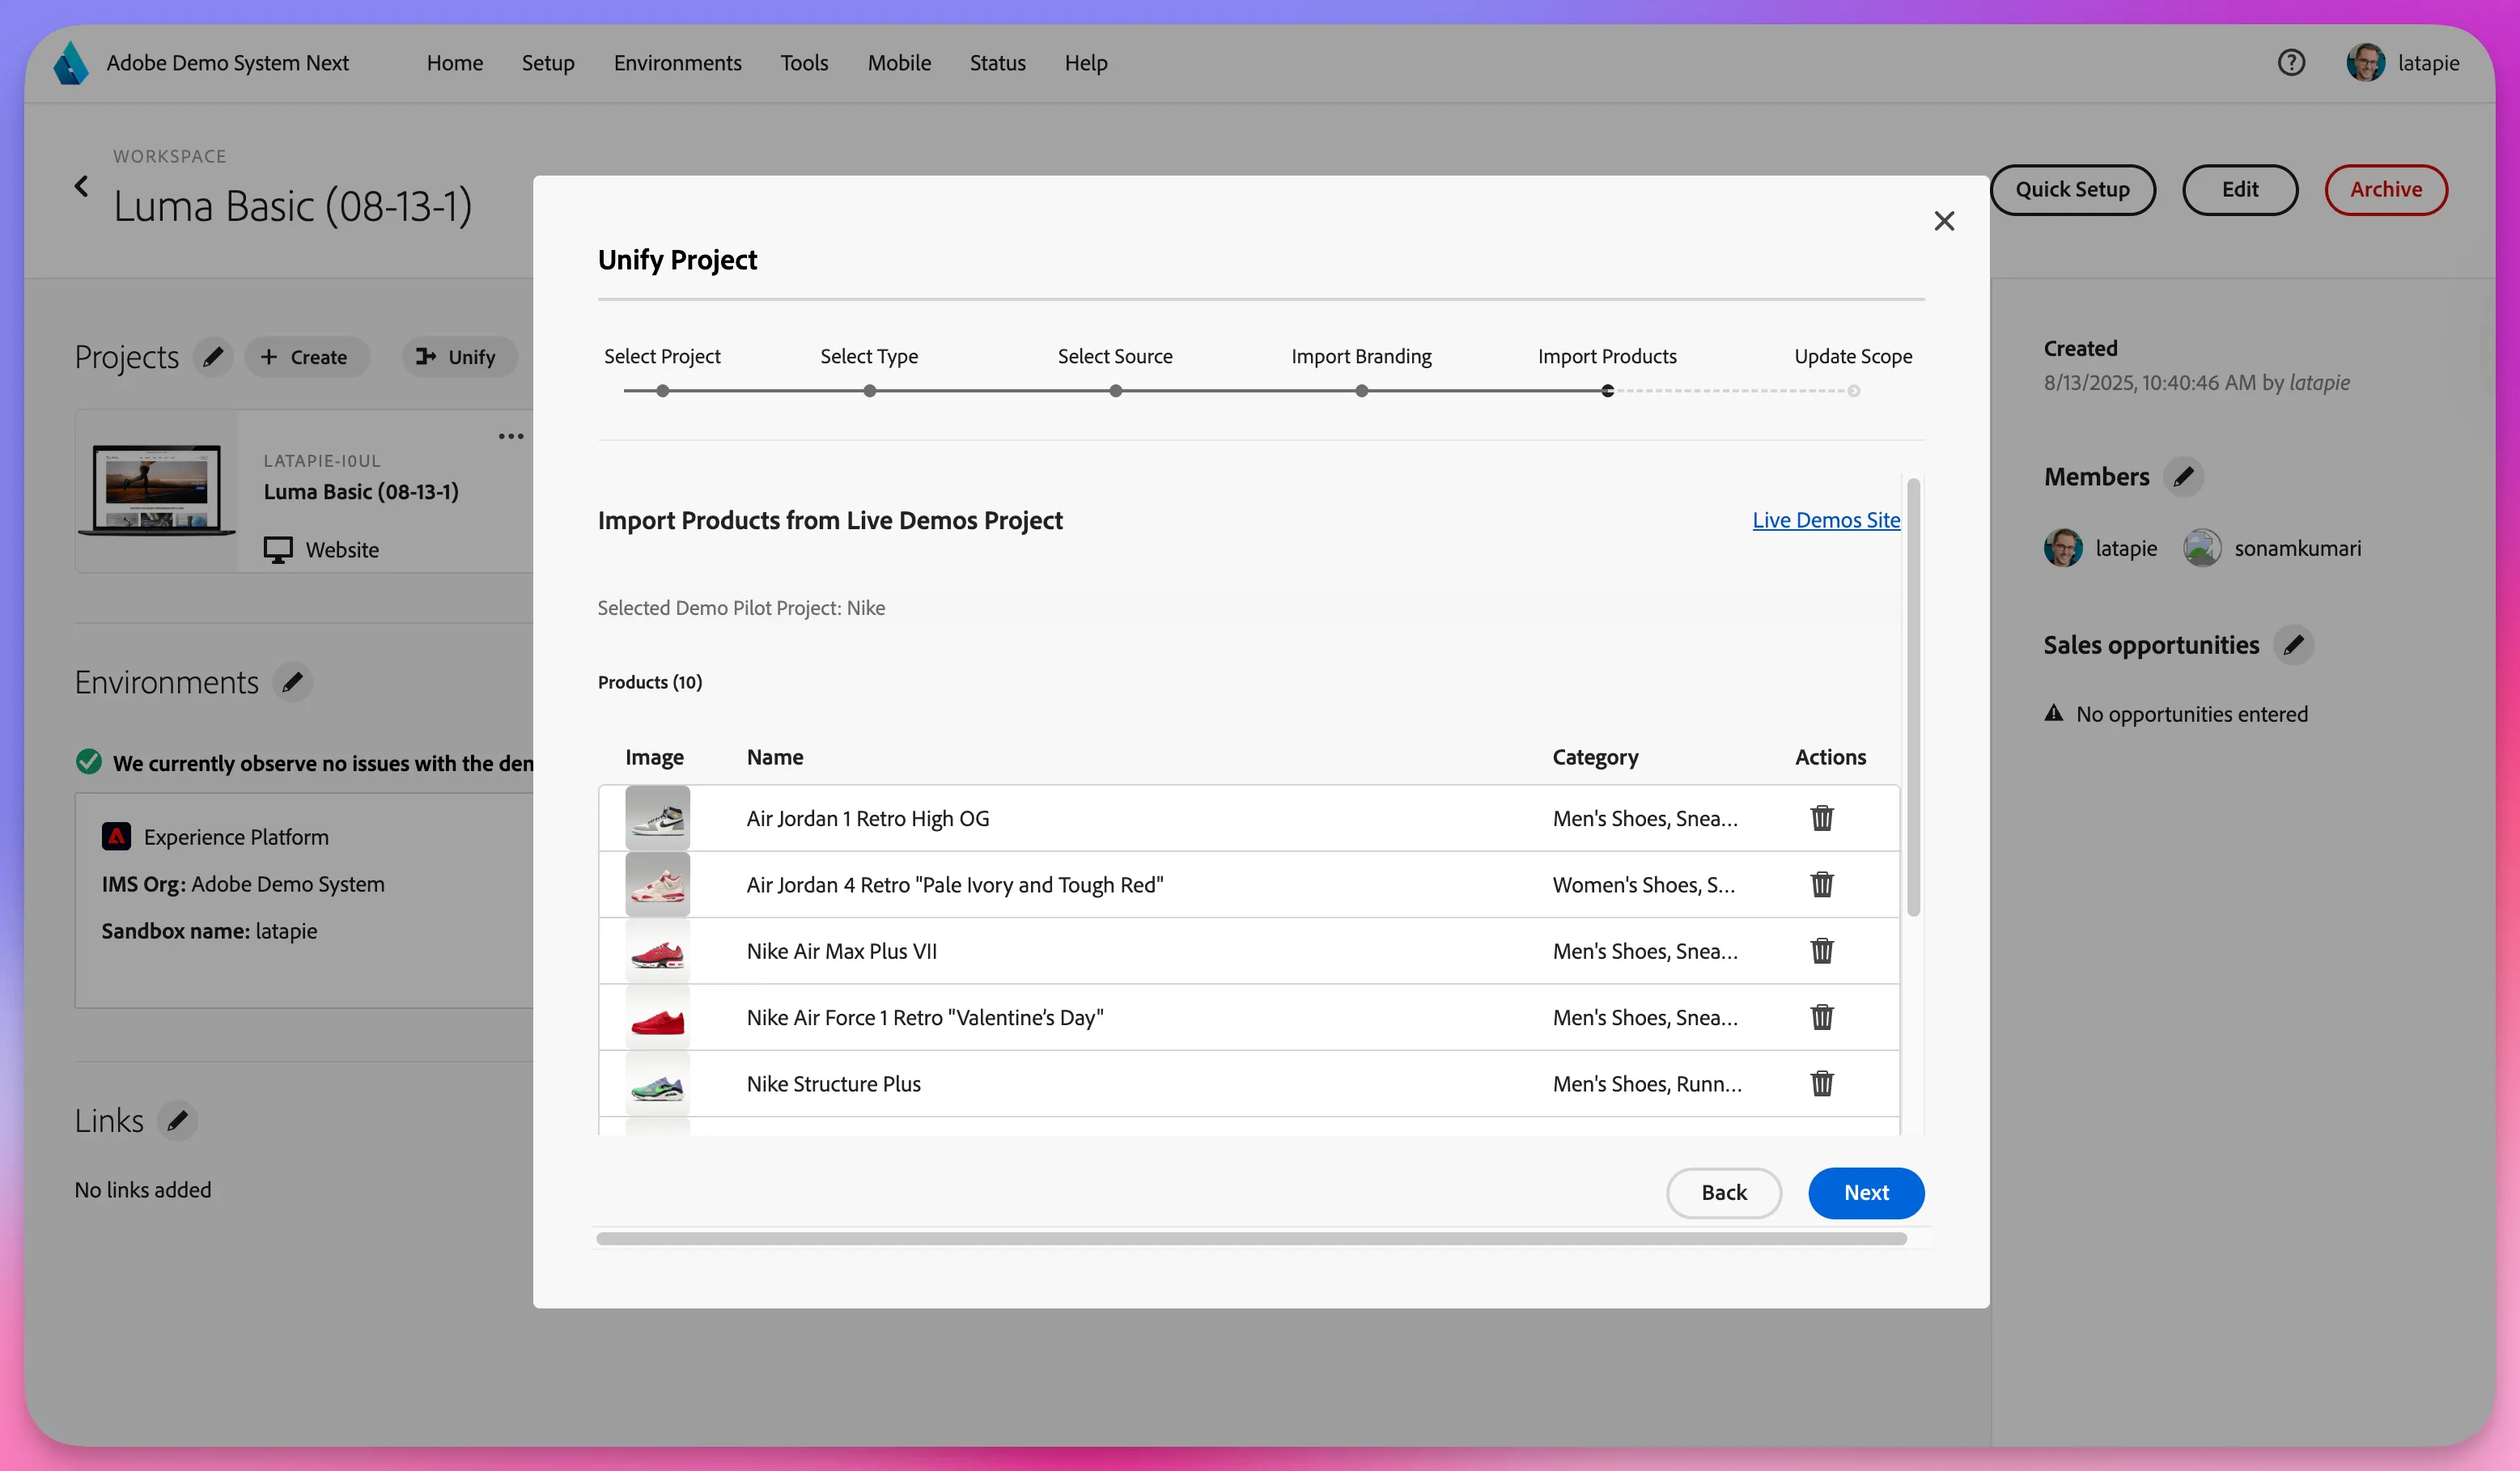Click the dialog's horizontal scrollbar
Screen dimensions: 2520x1471
pos(1251,1238)
